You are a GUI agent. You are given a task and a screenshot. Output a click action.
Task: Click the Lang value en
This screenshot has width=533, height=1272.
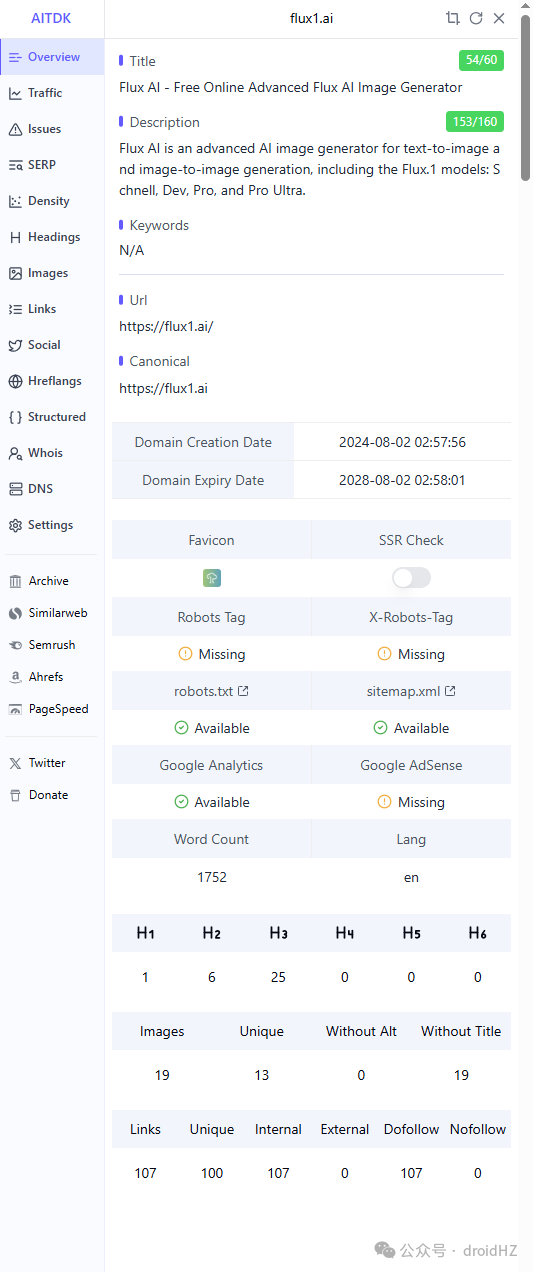411,877
